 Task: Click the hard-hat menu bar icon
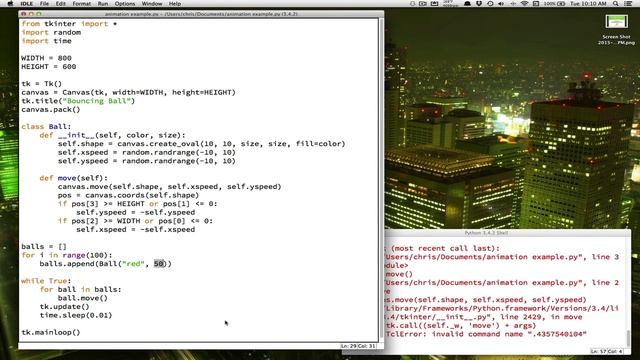coord(467,3)
